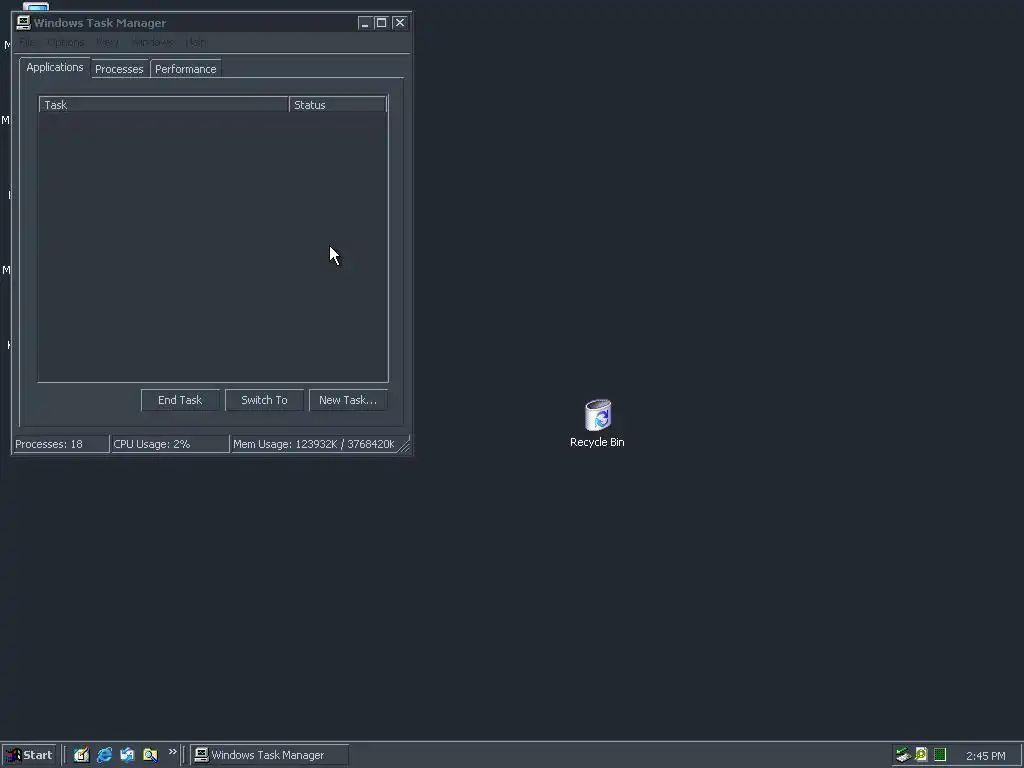
Task: Click the green CPU usage tray icon
Action: point(940,755)
